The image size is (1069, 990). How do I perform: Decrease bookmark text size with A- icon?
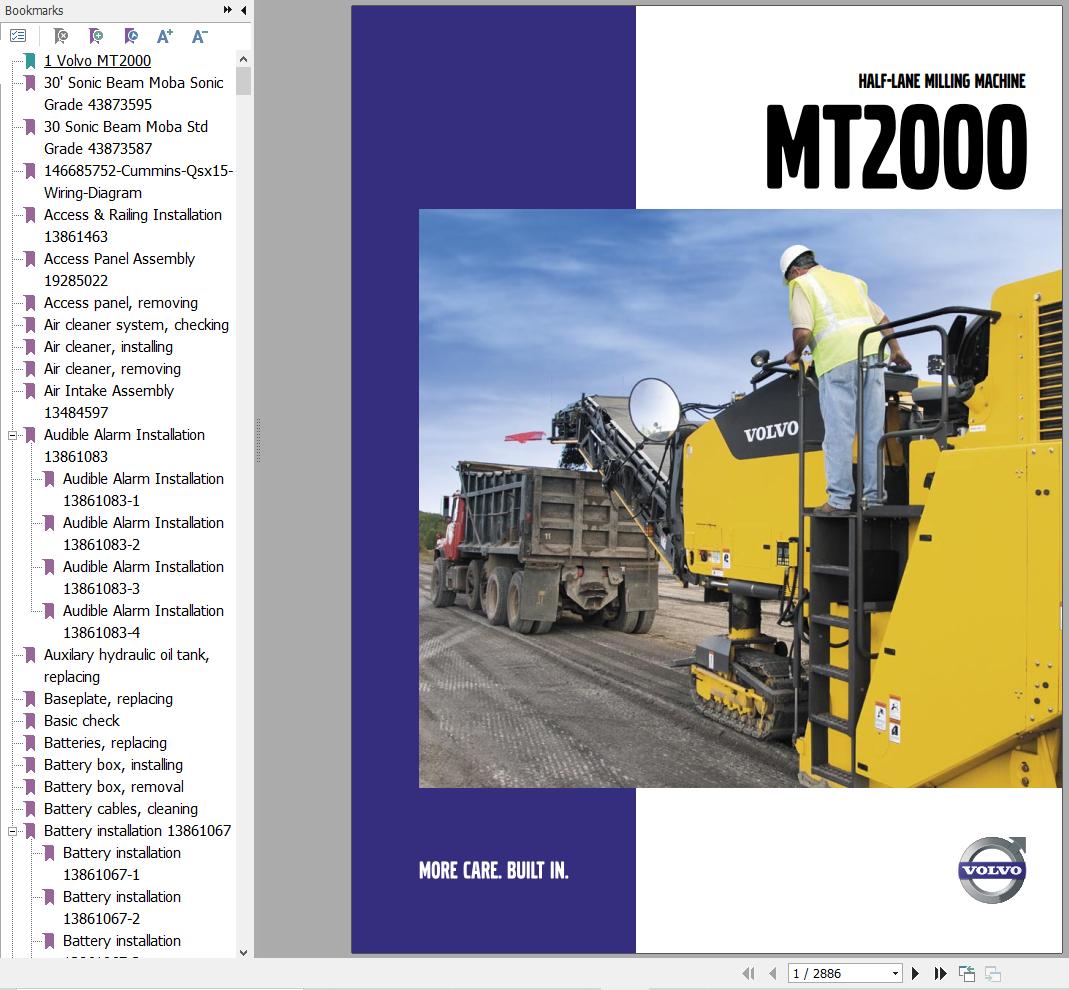click(199, 36)
